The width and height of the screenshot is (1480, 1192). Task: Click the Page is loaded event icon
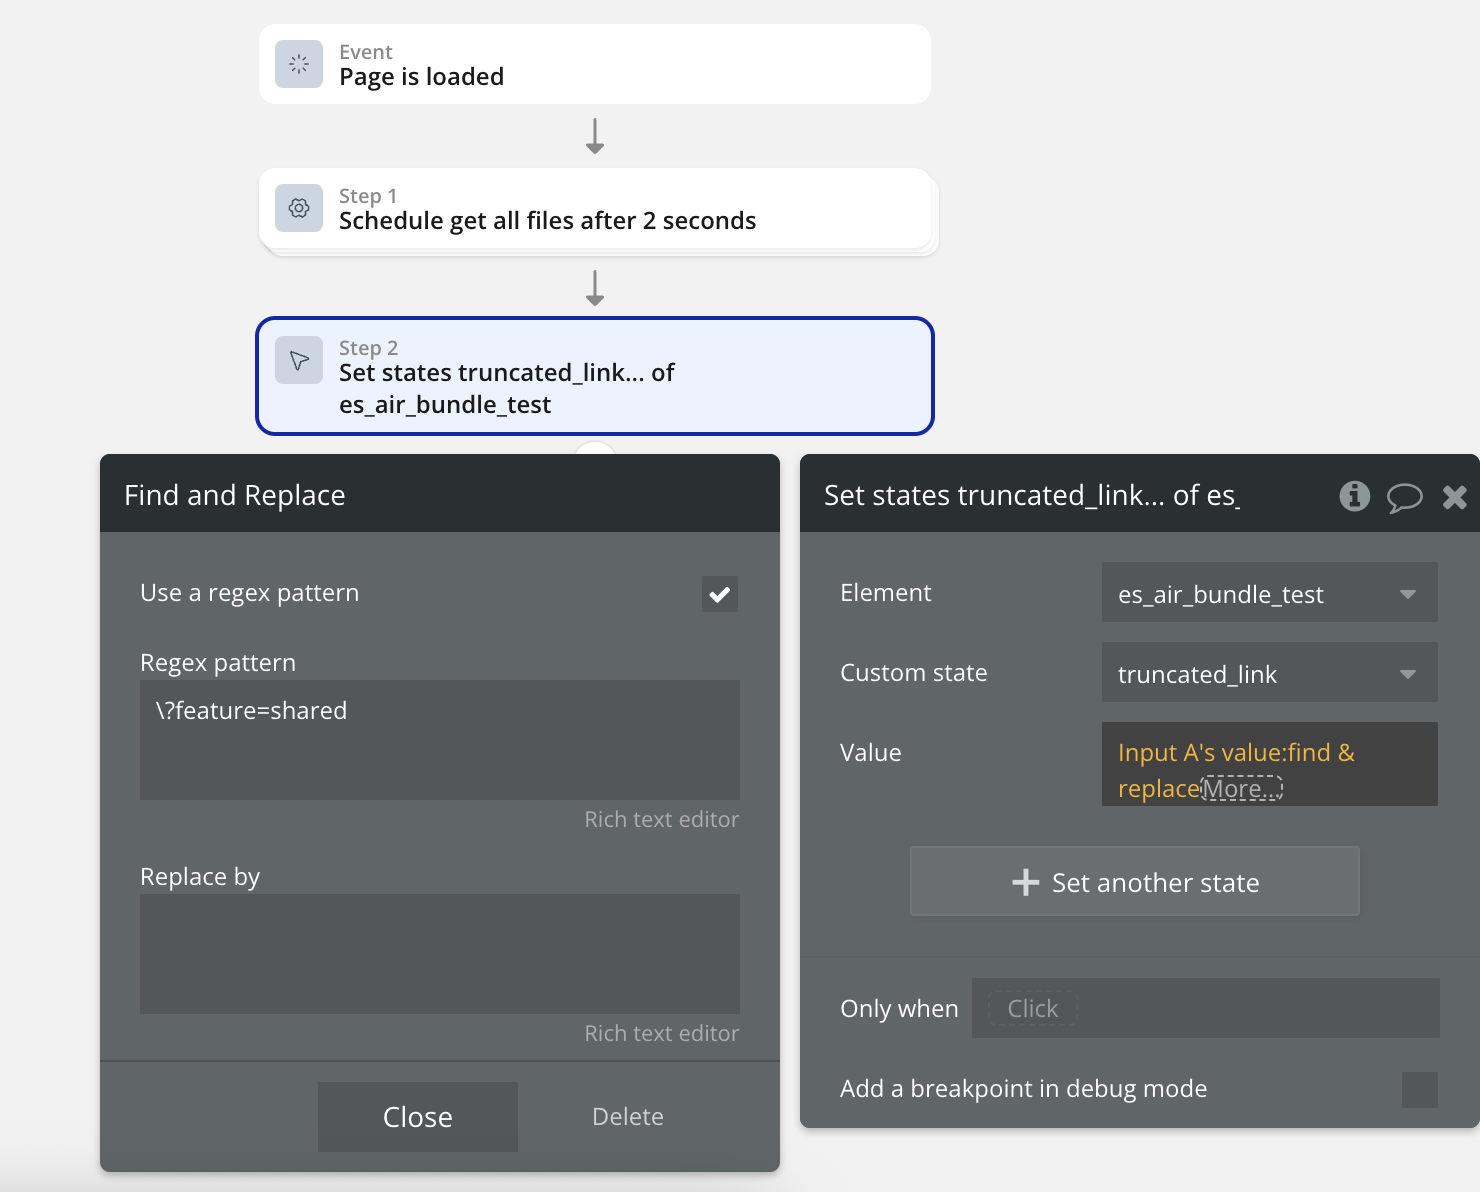point(299,64)
